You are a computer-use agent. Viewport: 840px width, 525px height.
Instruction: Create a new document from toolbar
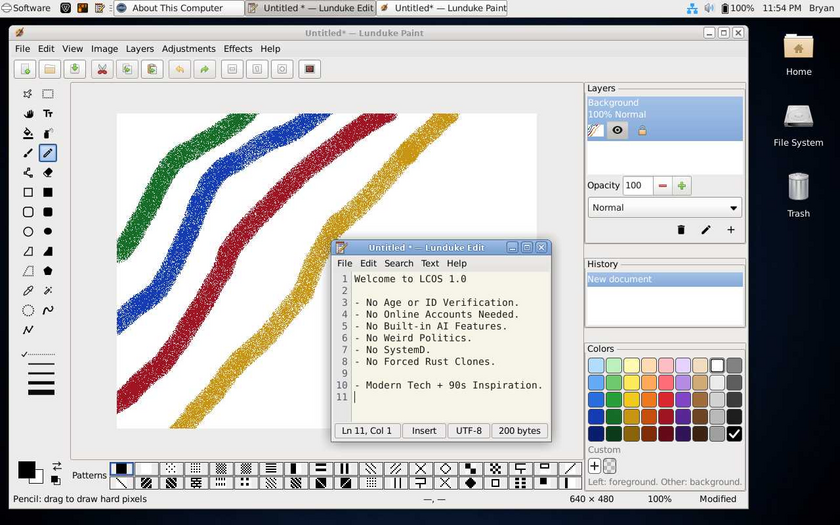click(x=25, y=69)
